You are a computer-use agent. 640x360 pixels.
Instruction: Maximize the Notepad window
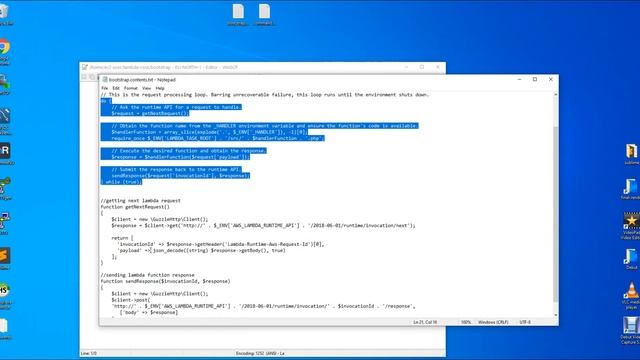pyautogui.click(x=535, y=79)
